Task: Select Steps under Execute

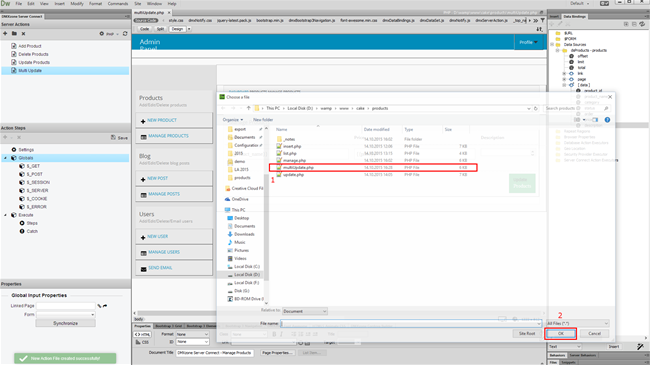Action: (x=32, y=223)
